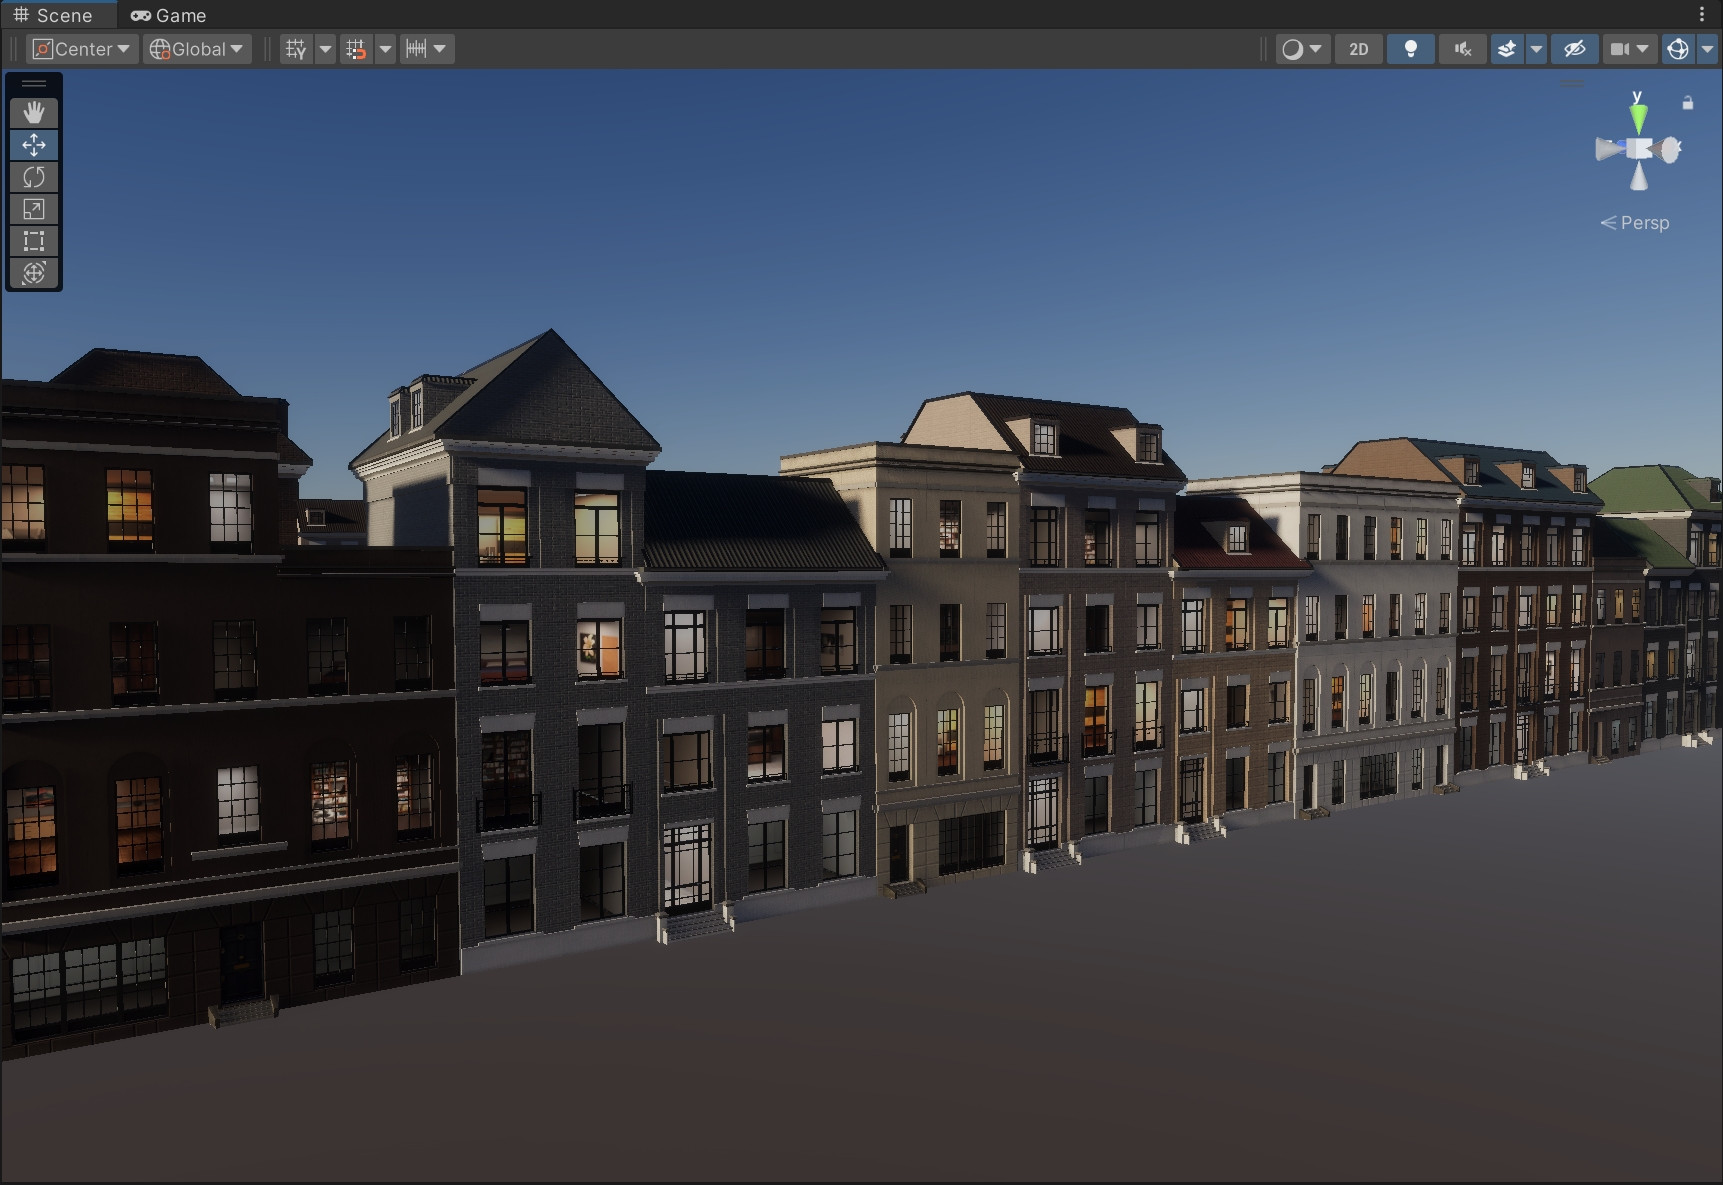Select the Hand view tool

pyautogui.click(x=34, y=113)
